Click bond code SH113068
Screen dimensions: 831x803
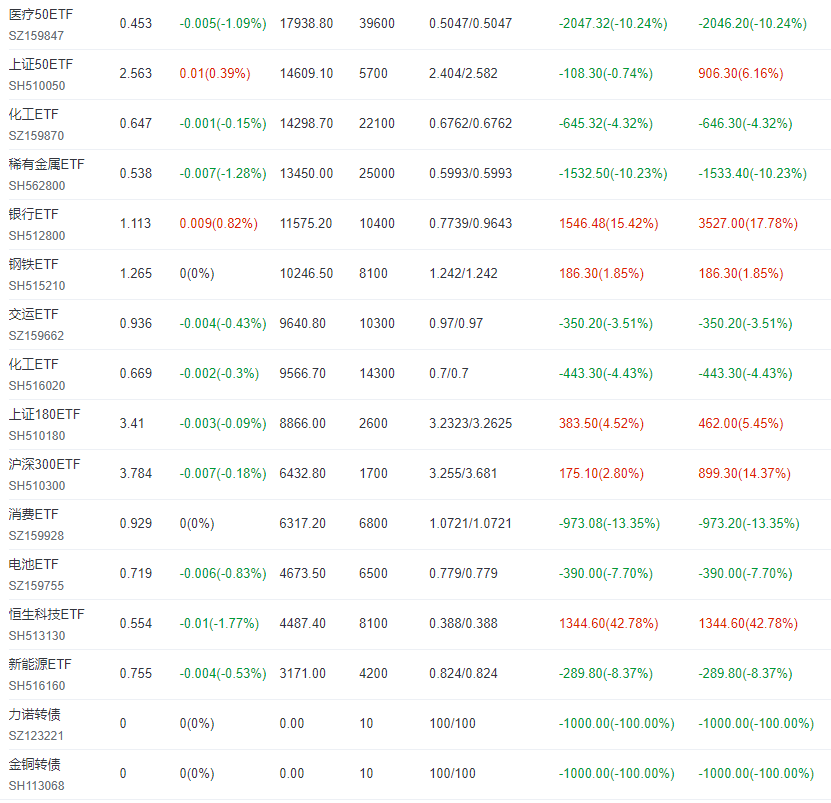37,786
